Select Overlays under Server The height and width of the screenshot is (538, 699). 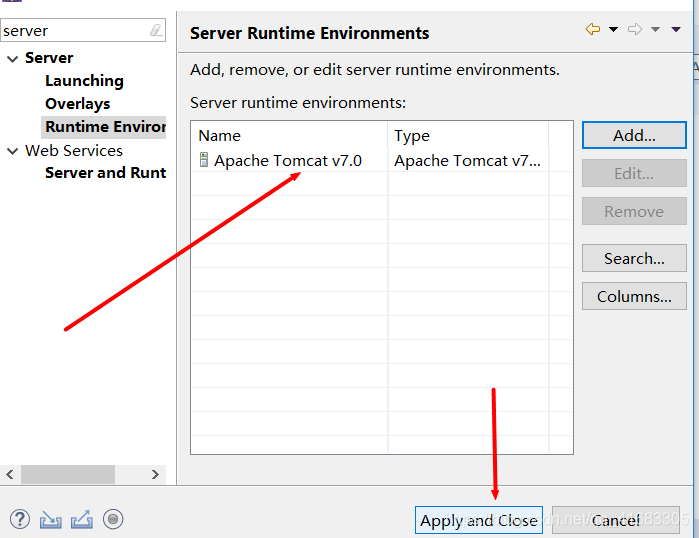pyautogui.click(x=78, y=104)
